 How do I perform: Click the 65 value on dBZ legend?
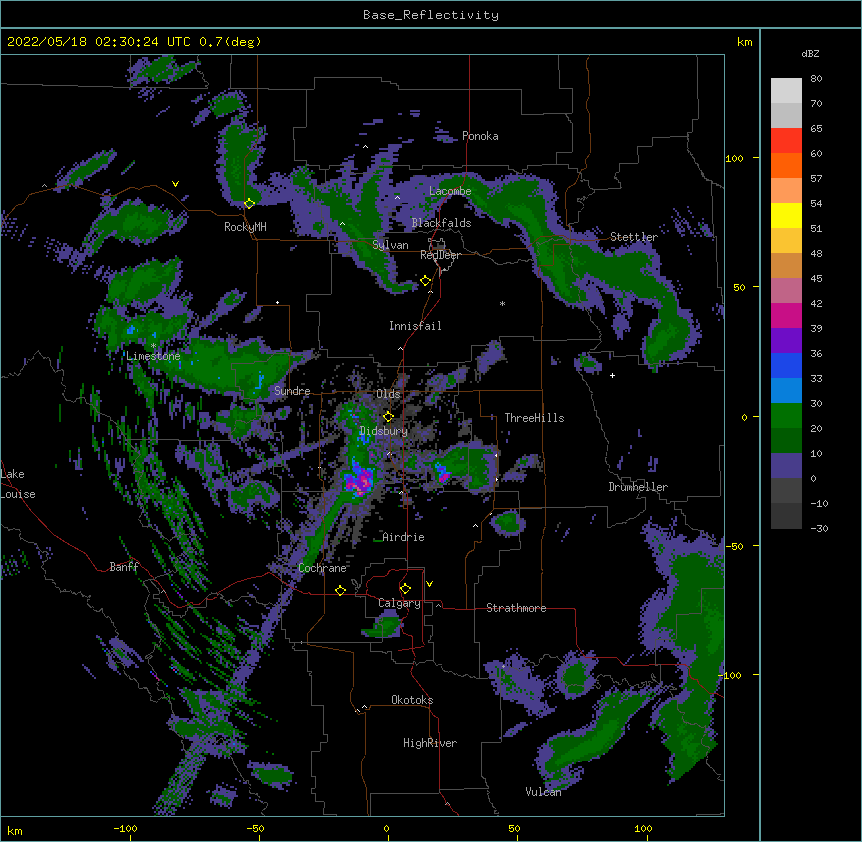(x=816, y=129)
